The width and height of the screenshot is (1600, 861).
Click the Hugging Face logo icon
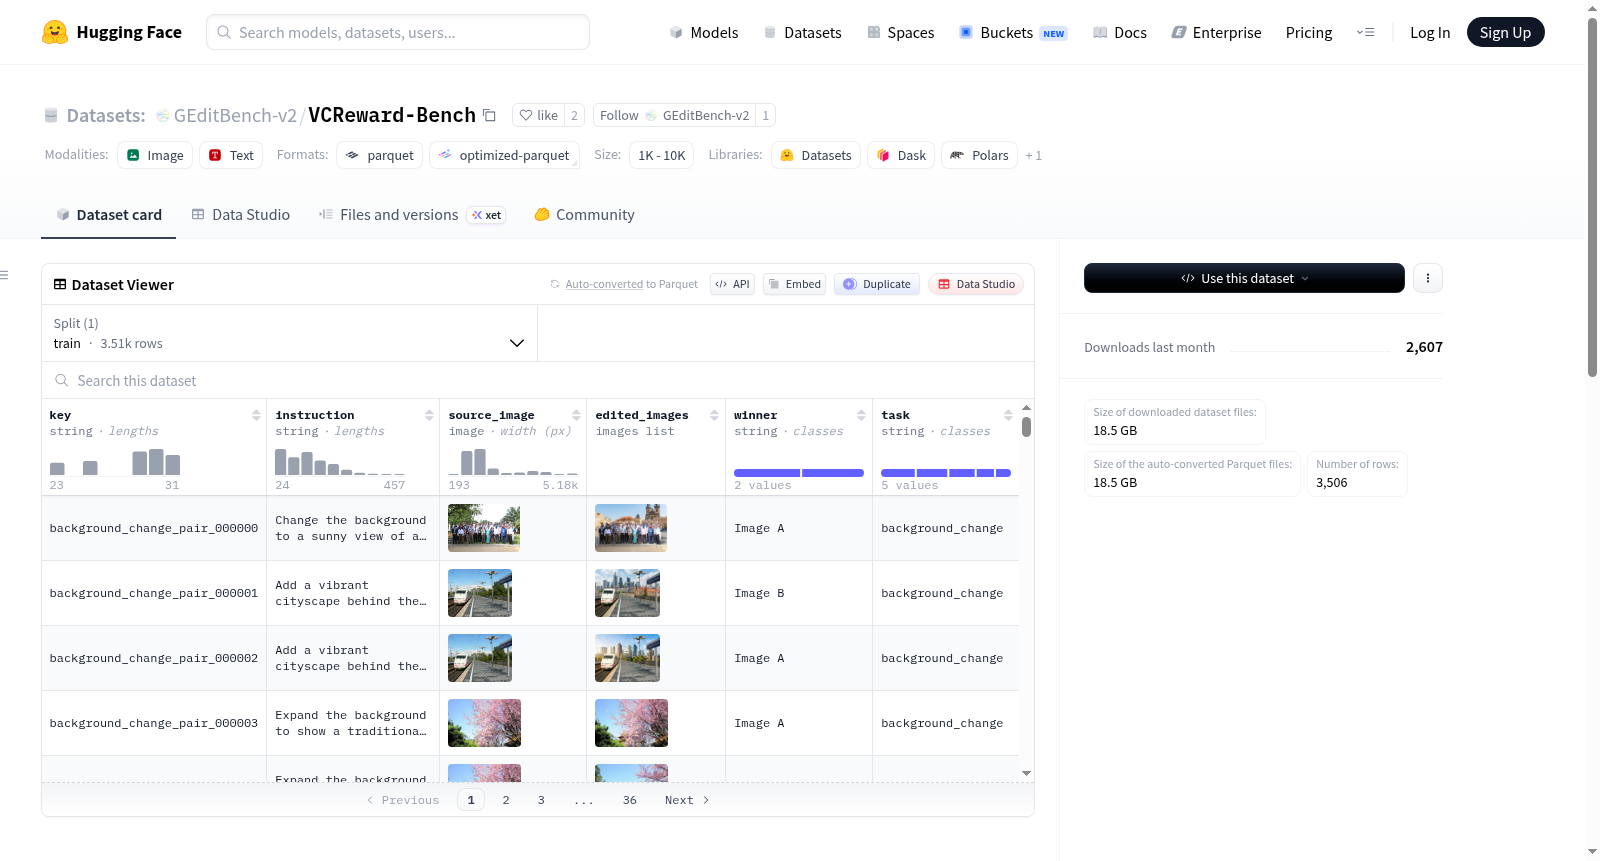[55, 32]
